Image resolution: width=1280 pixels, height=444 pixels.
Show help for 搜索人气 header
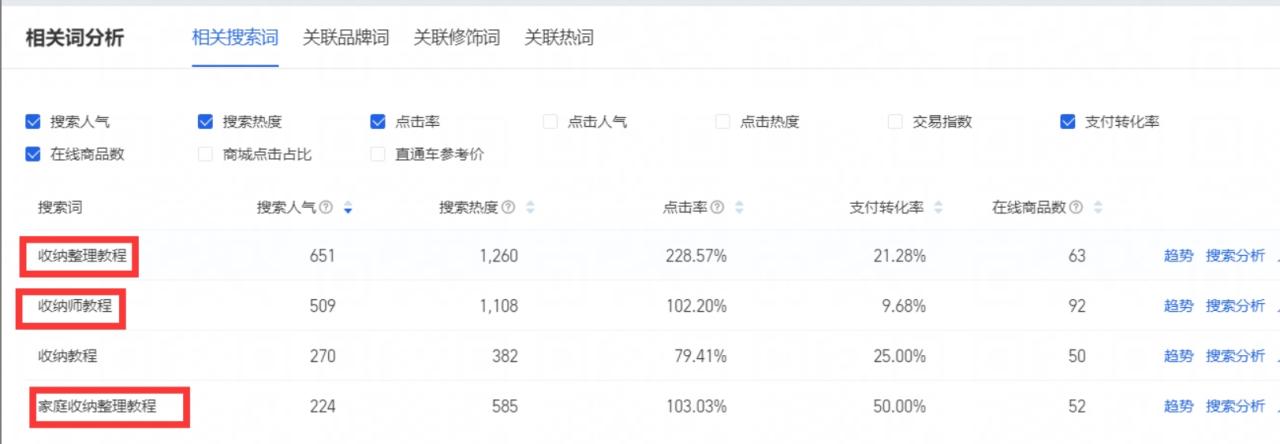coord(326,208)
